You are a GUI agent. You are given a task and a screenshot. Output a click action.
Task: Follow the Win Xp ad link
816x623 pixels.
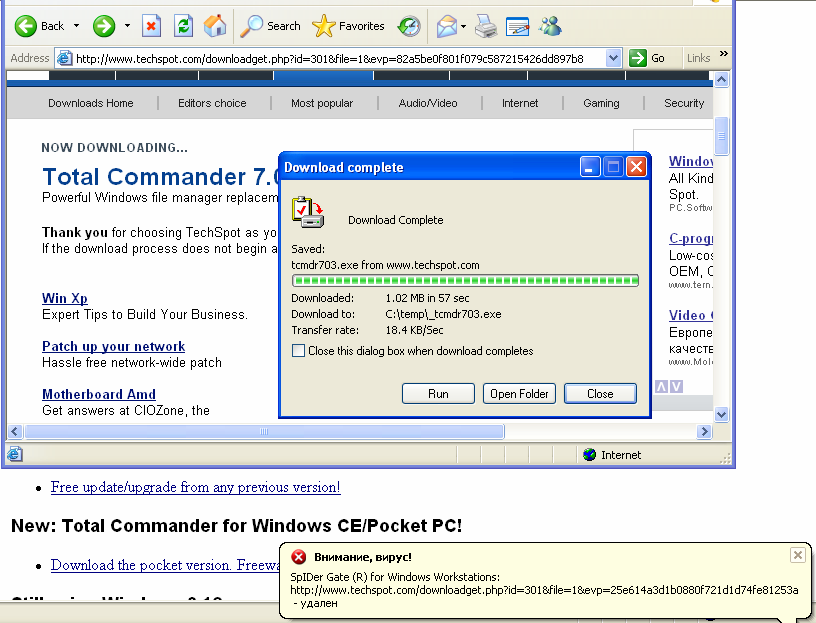pos(65,298)
